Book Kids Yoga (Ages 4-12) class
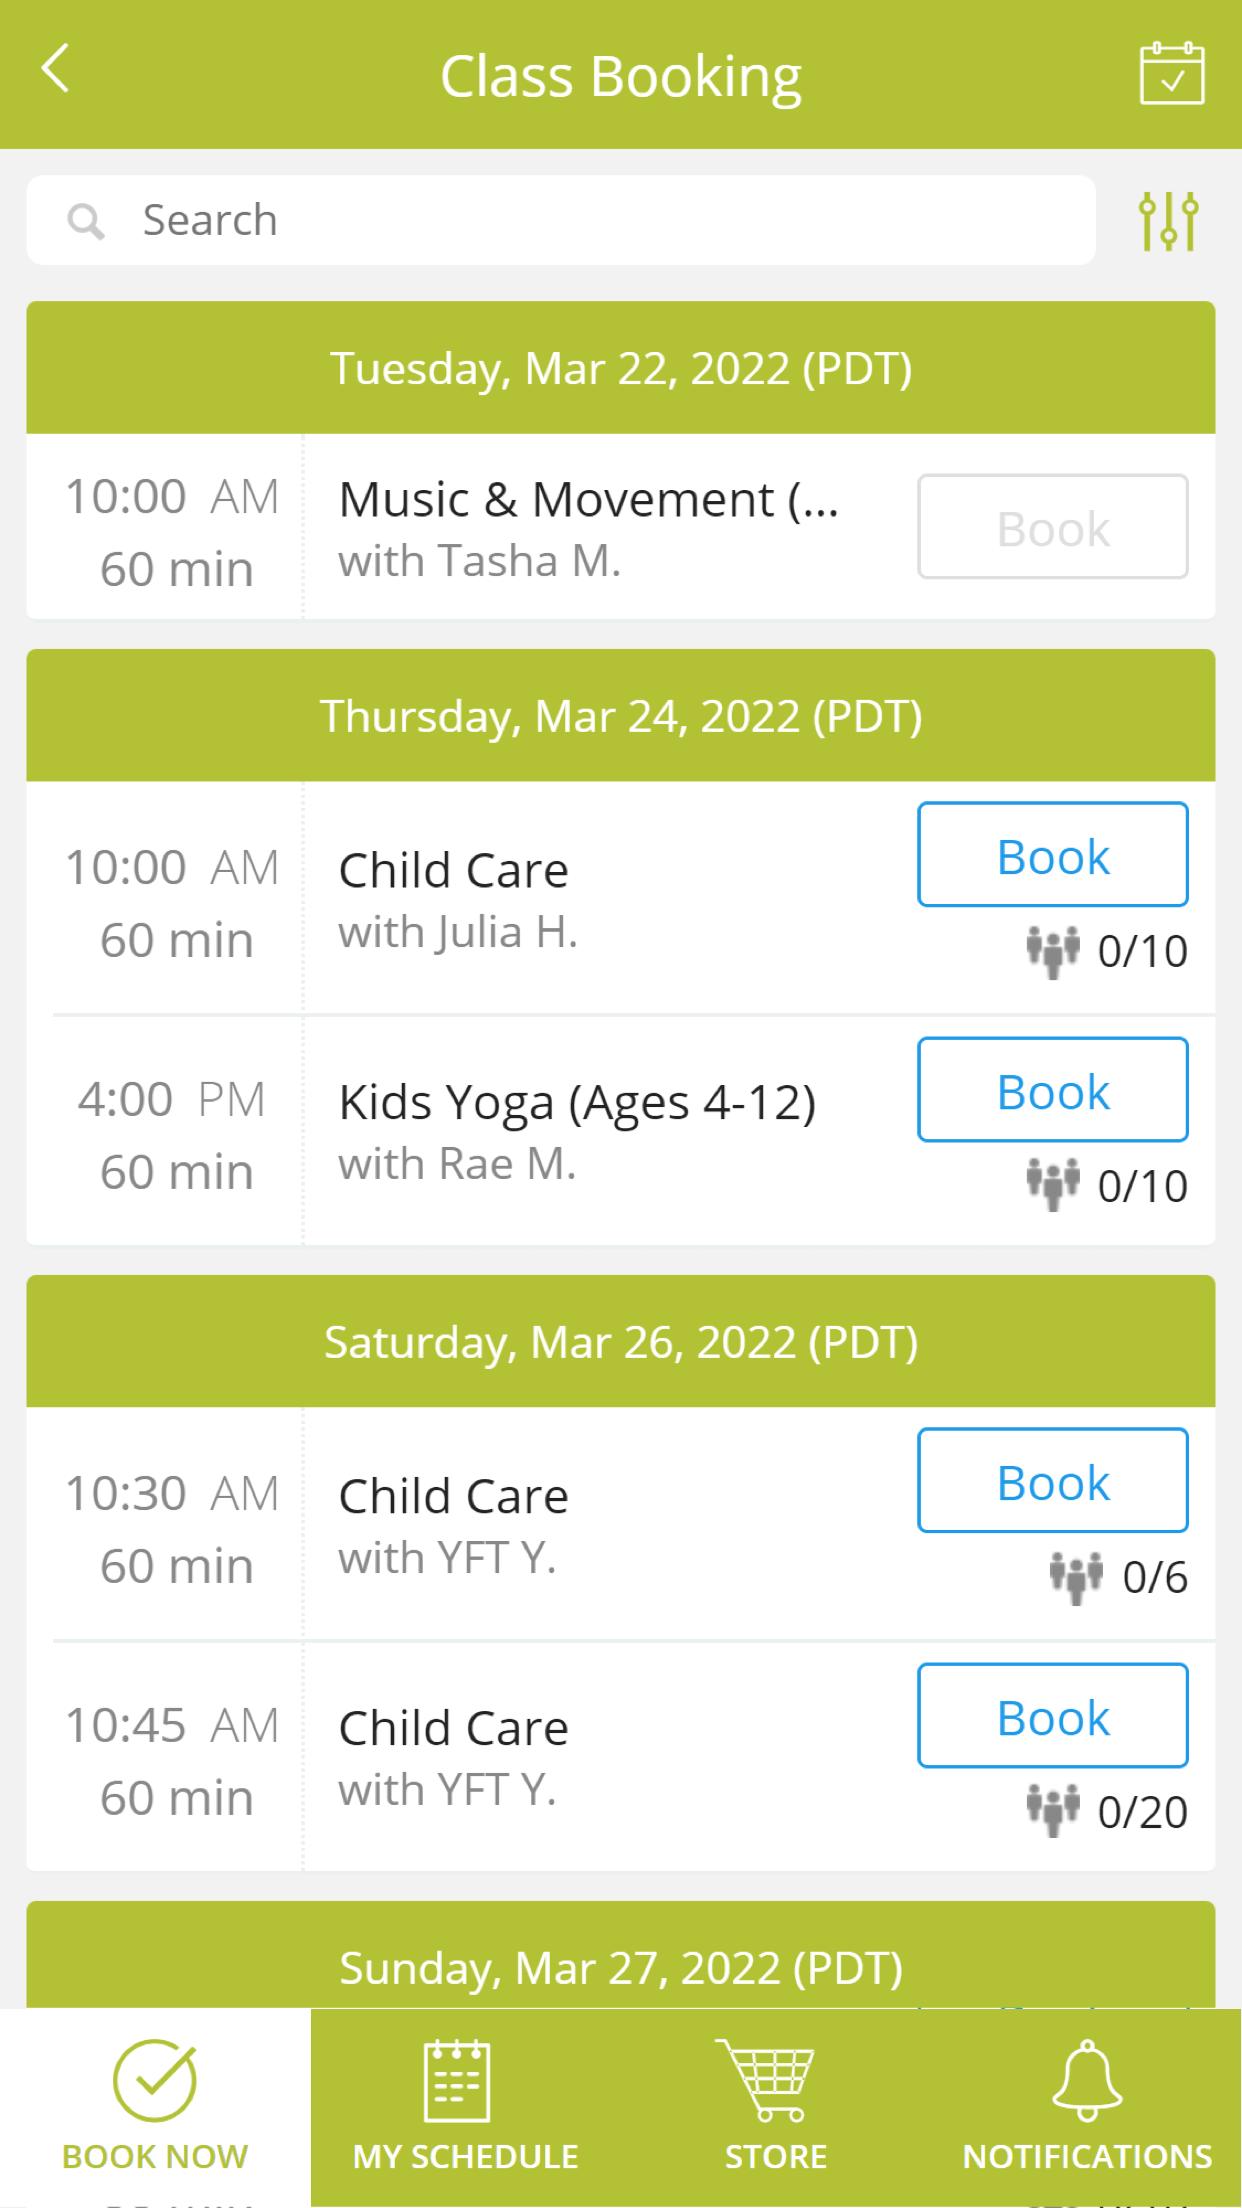Viewport: 1242px width, 2208px height. 1053,1090
